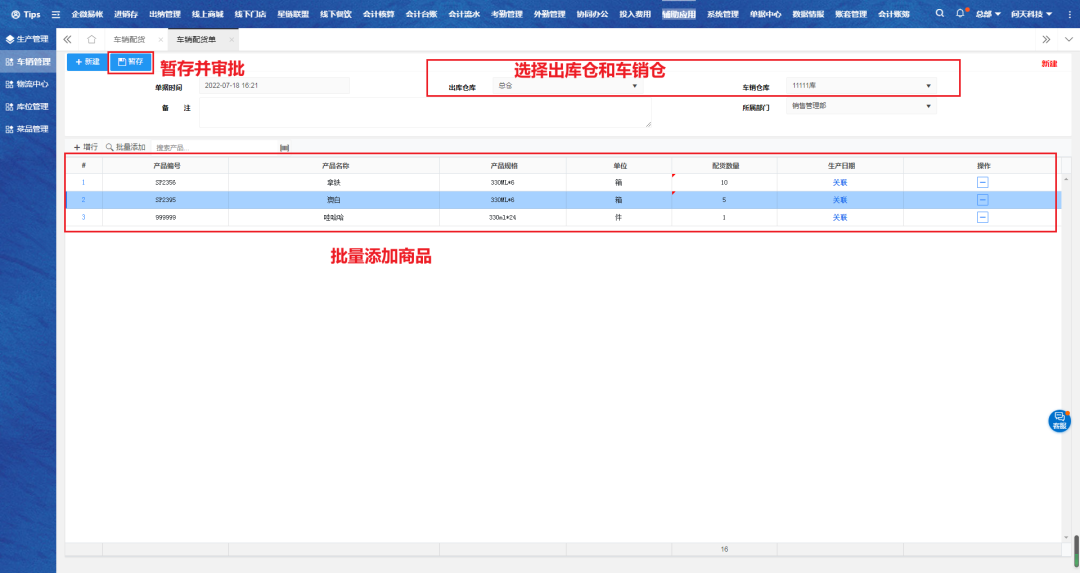Expand the 出库仓库 warehouse dropdown
Viewport: 1080px width, 573px height.
(634, 86)
